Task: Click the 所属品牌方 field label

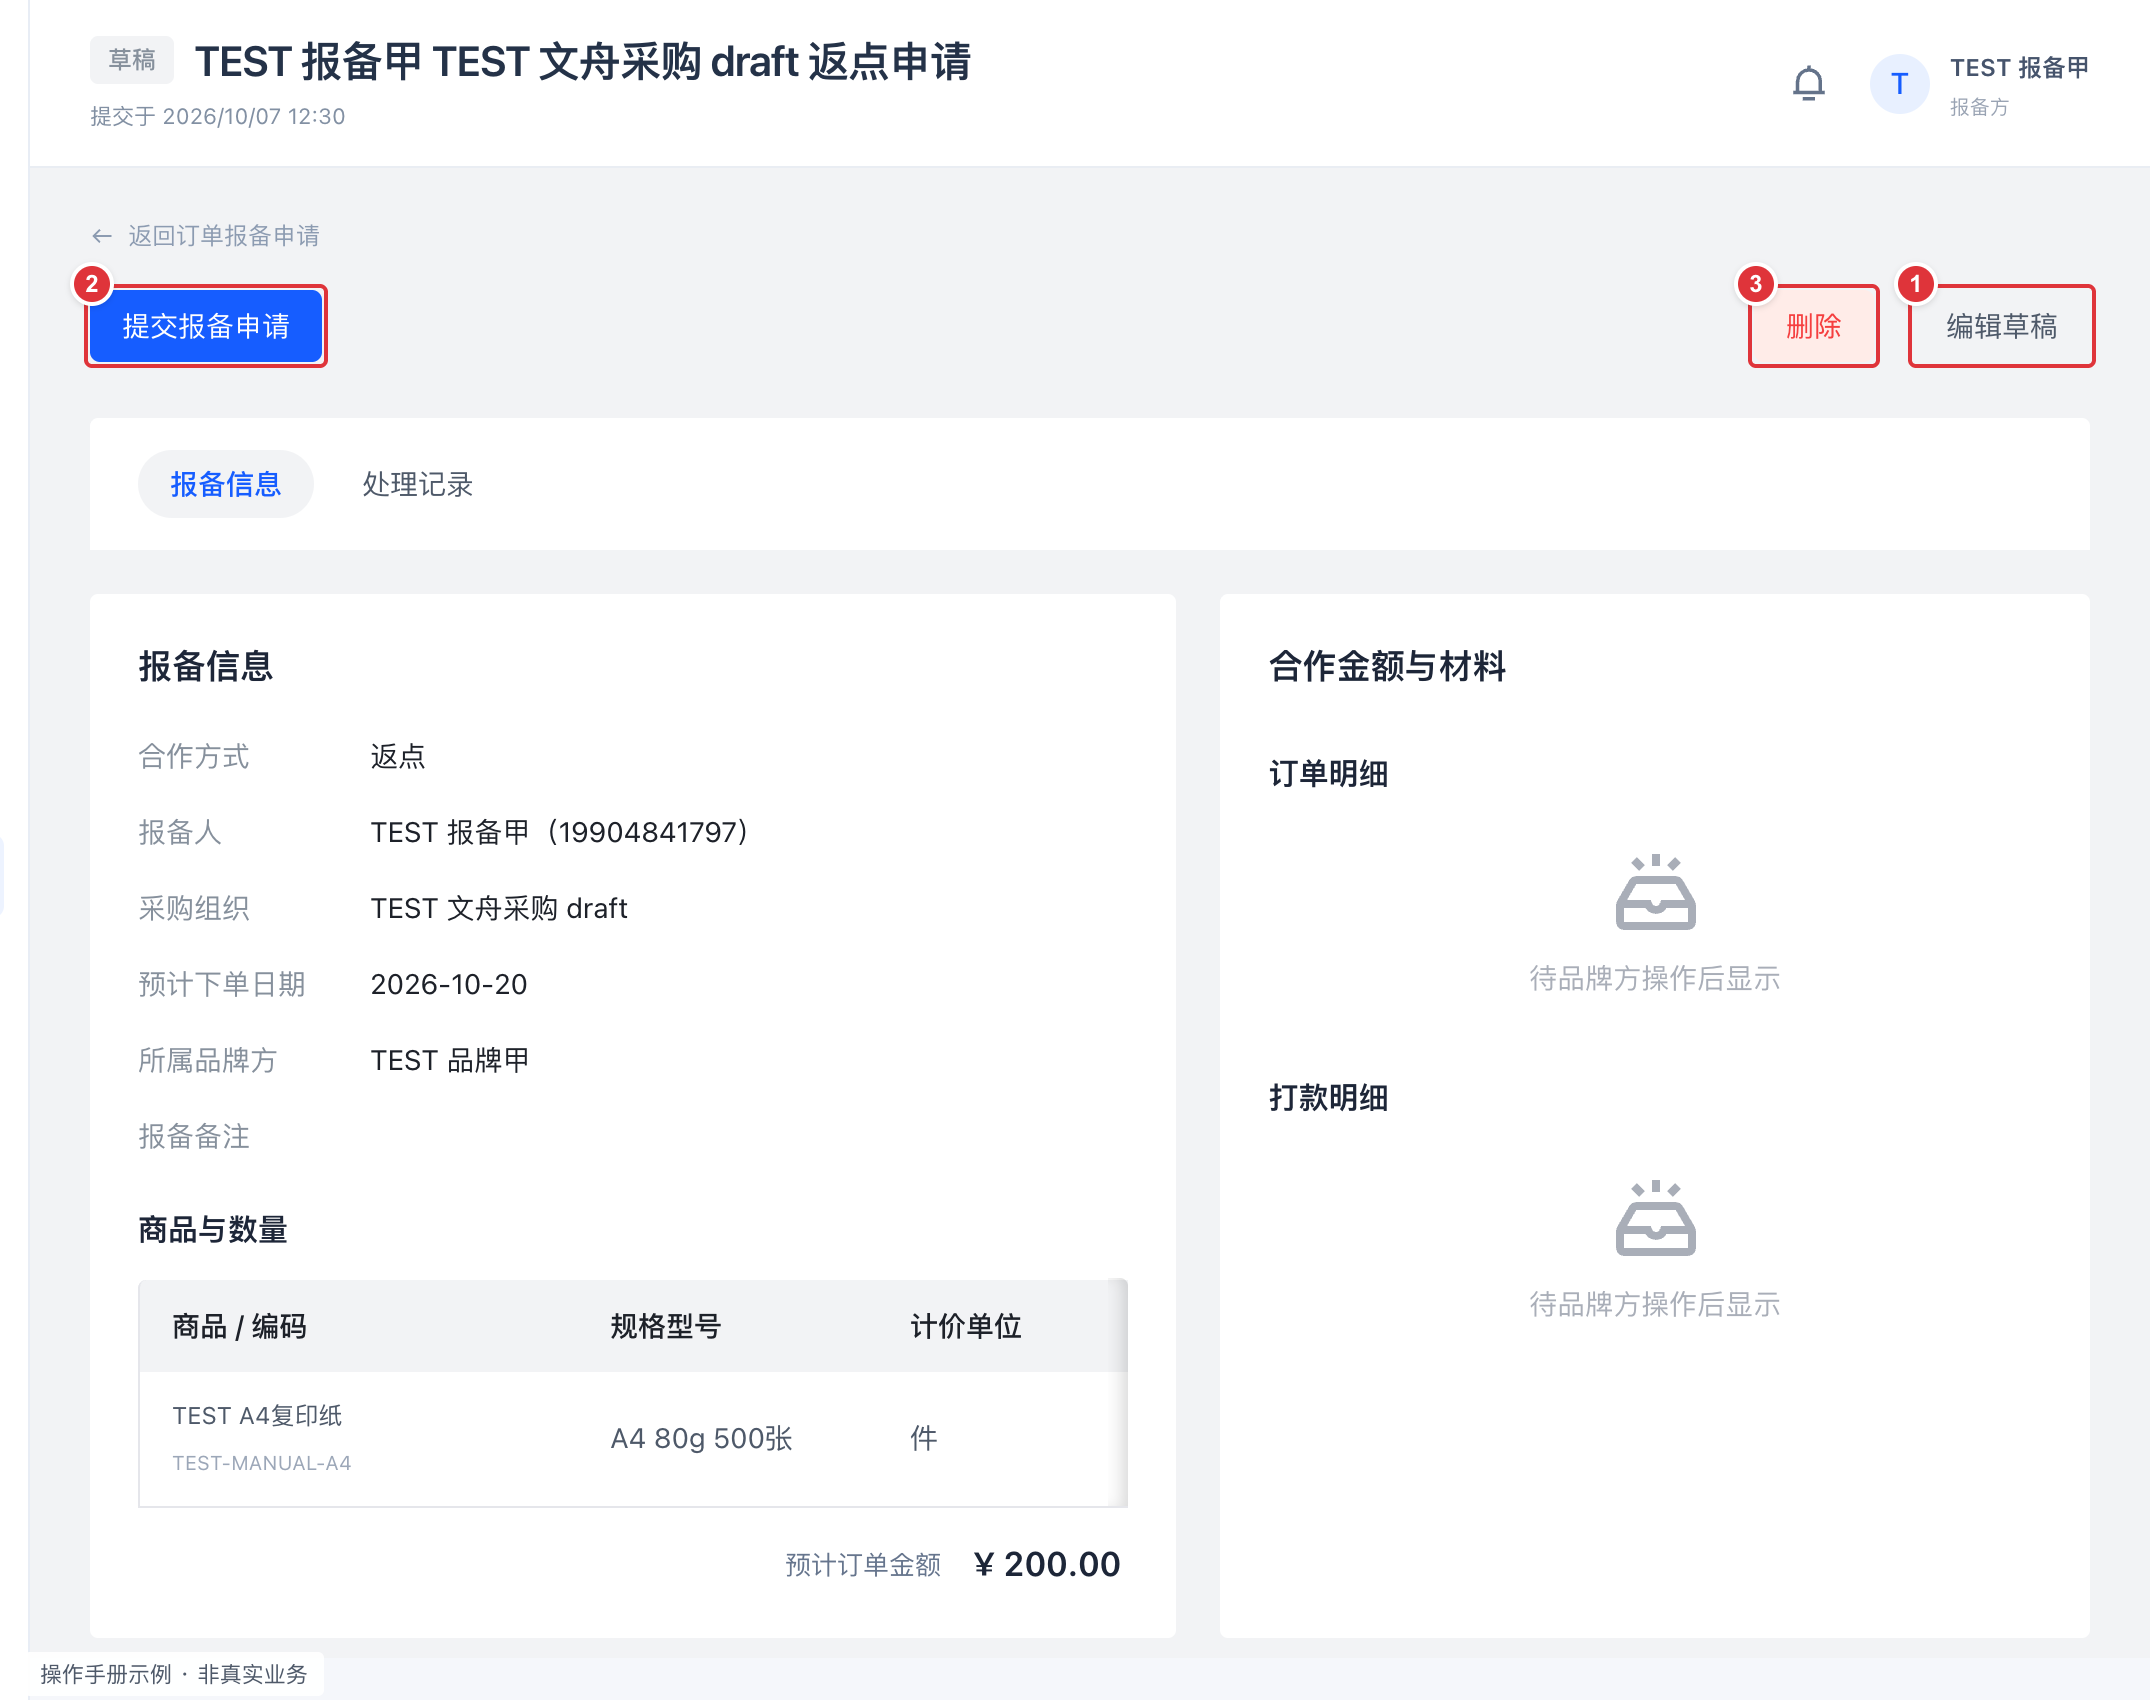Action: pyautogui.click(x=208, y=1060)
